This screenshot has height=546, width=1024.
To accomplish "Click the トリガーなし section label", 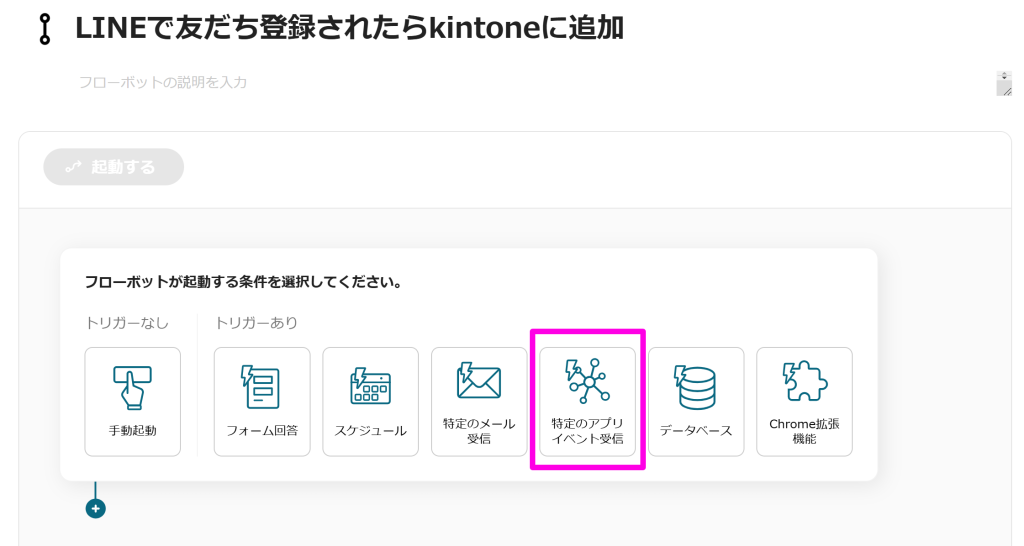I will tap(127, 323).
